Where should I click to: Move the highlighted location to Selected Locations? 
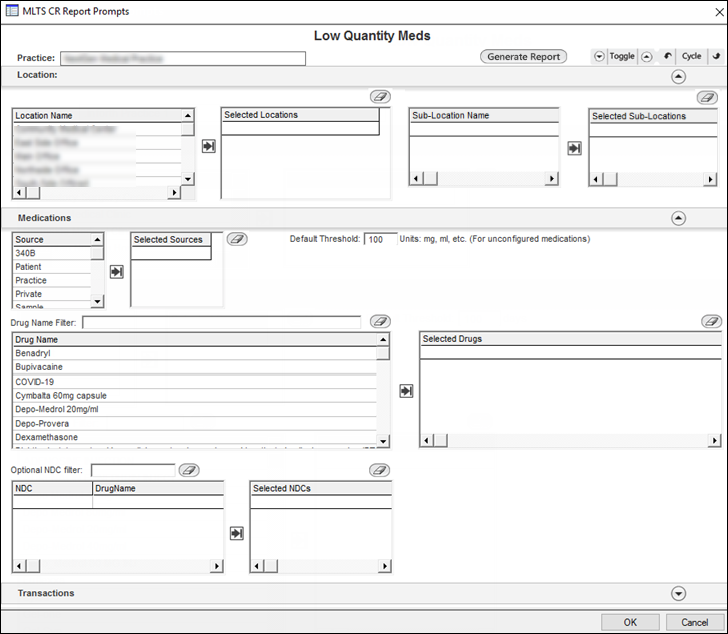pyautogui.click(x=208, y=146)
